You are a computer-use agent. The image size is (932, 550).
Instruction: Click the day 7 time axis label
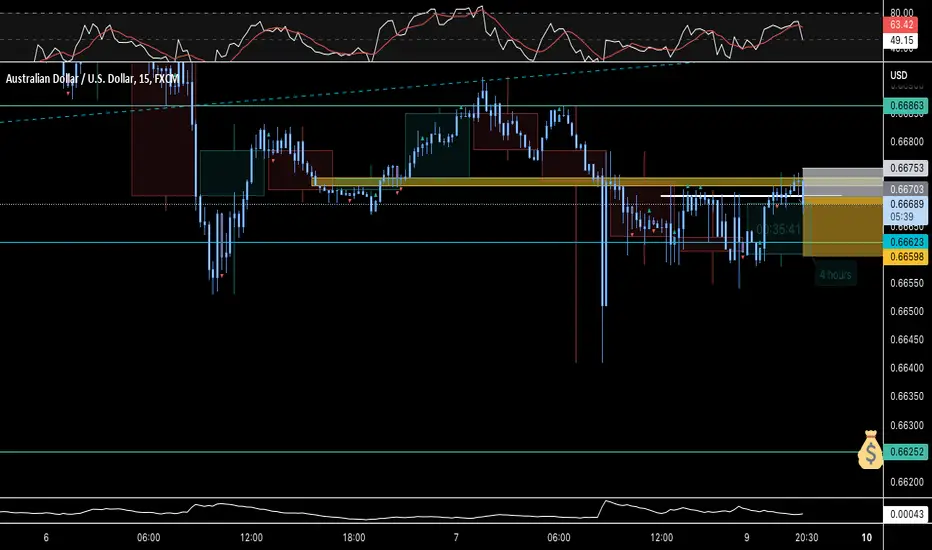[x=456, y=538]
